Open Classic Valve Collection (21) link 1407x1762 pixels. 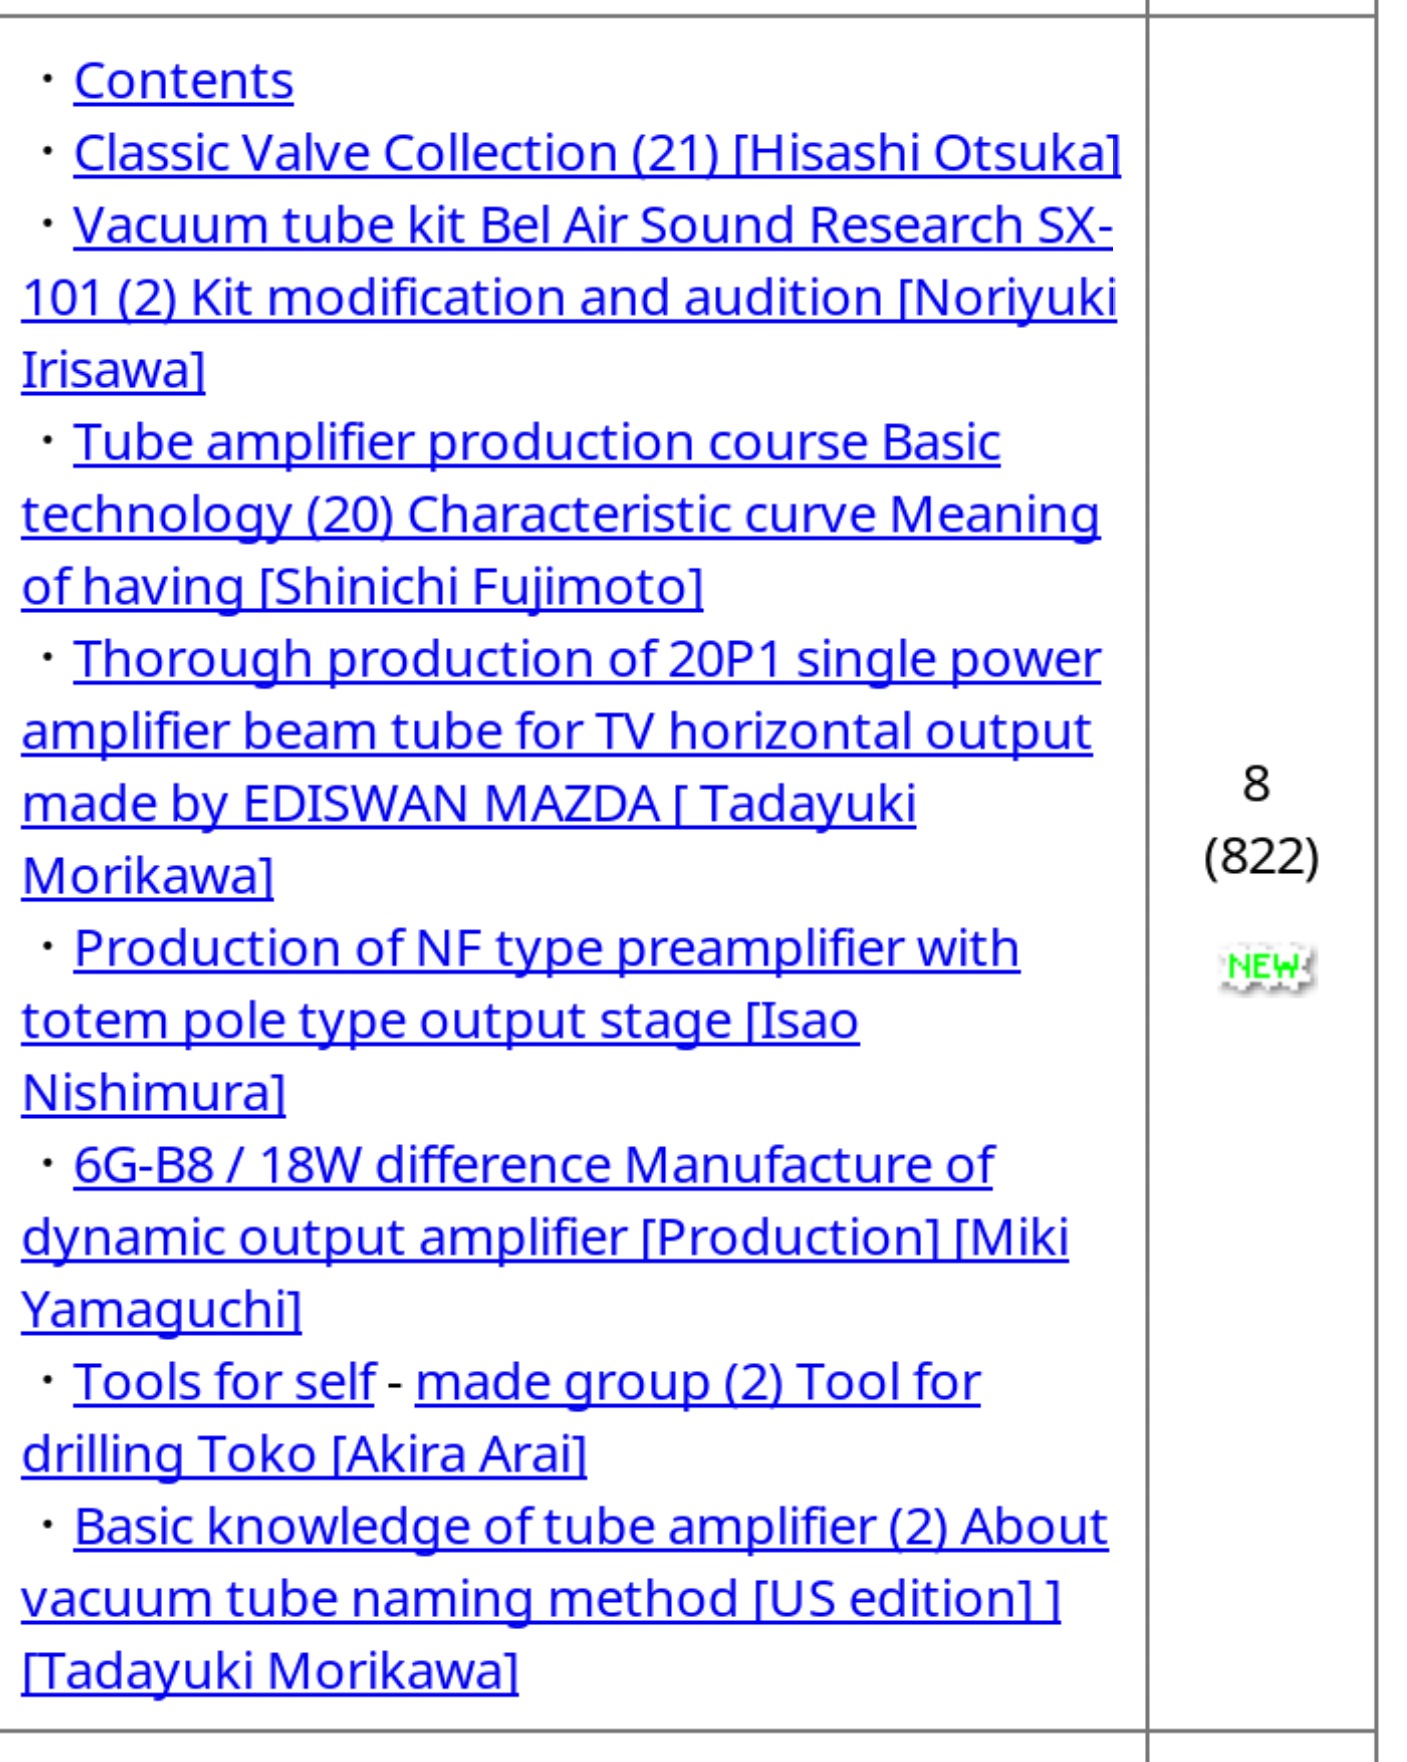(x=597, y=153)
